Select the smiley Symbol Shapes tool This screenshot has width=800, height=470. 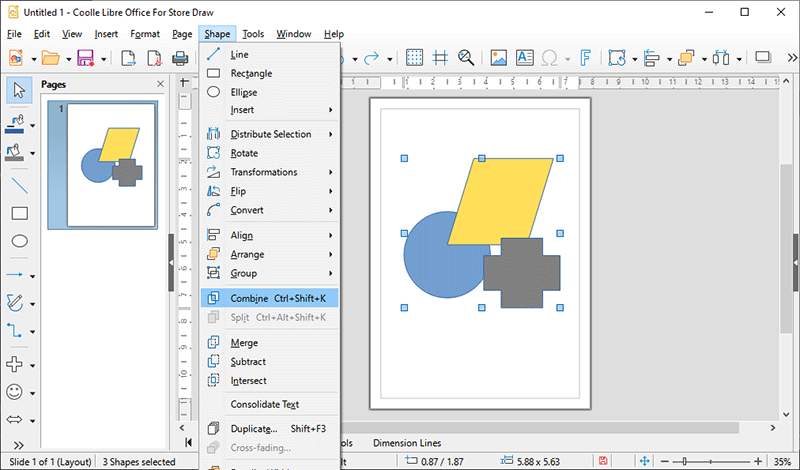[15, 391]
